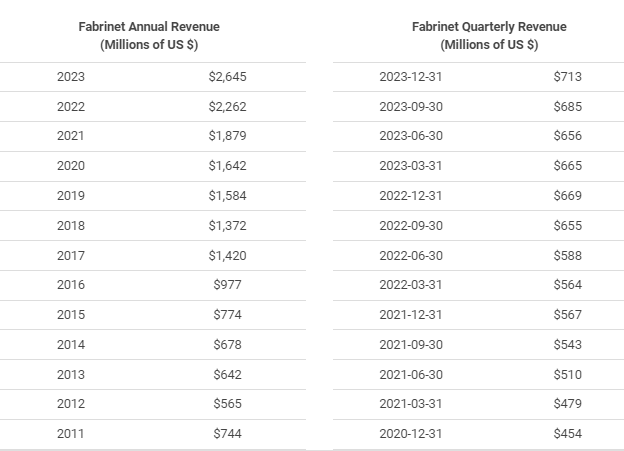Select the 2023-09-30 quarter date
Screen dimensions: 624x451
411,107
